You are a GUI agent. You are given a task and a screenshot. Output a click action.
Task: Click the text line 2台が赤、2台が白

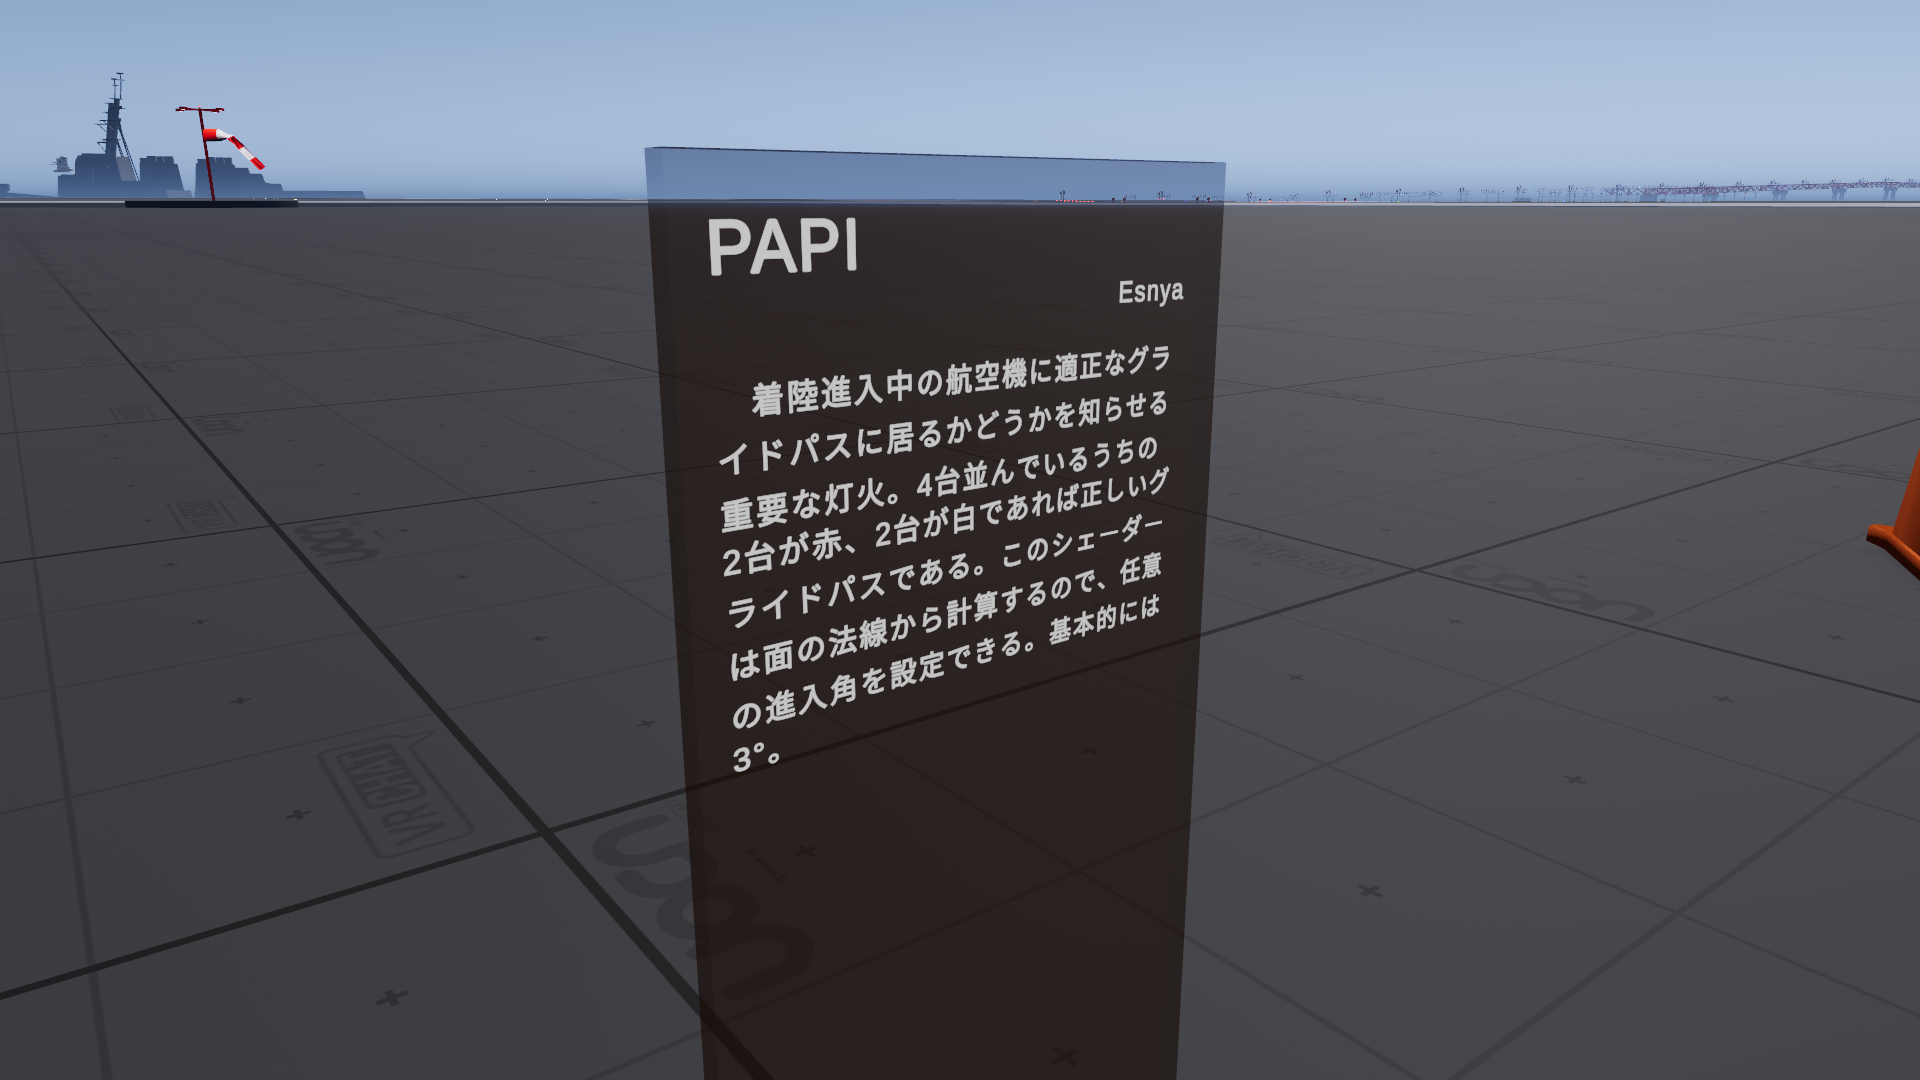(x=944, y=522)
